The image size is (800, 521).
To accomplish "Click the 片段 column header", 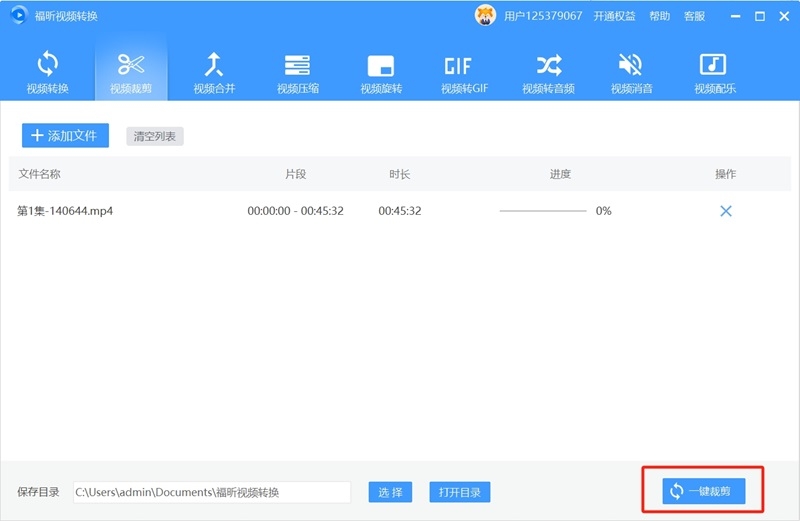I will pos(295,174).
